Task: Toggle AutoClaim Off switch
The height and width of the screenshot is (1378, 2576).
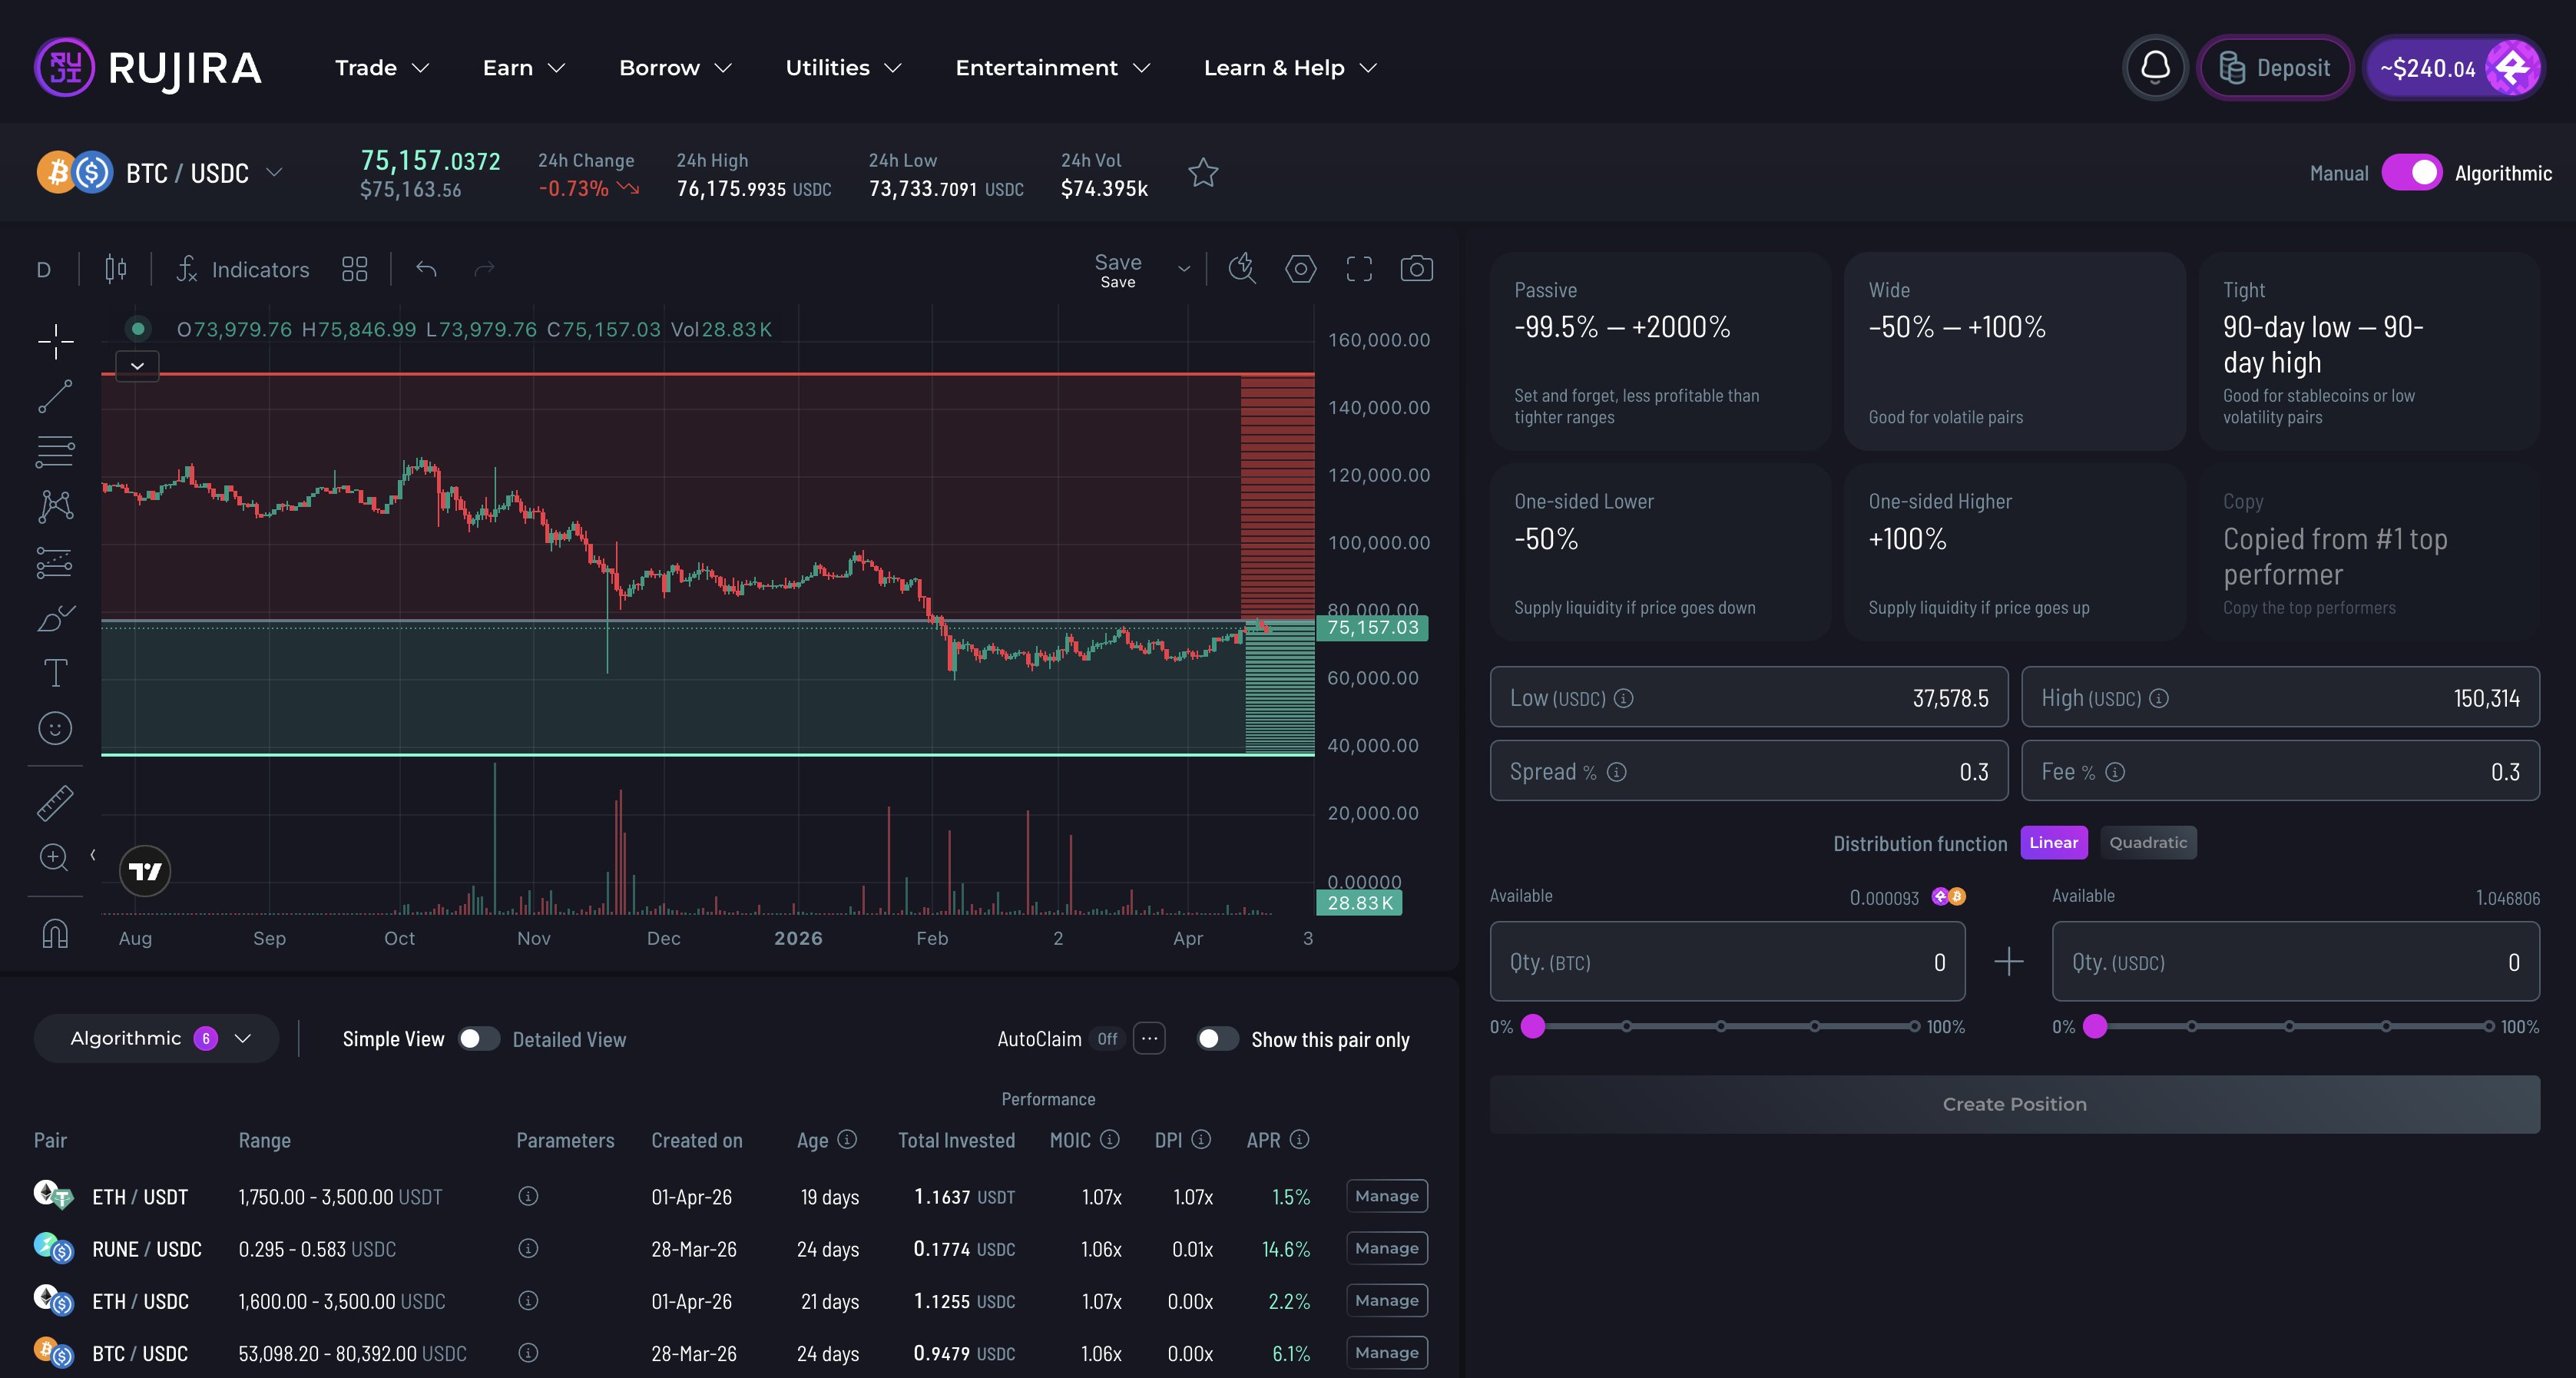Action: point(1107,1039)
